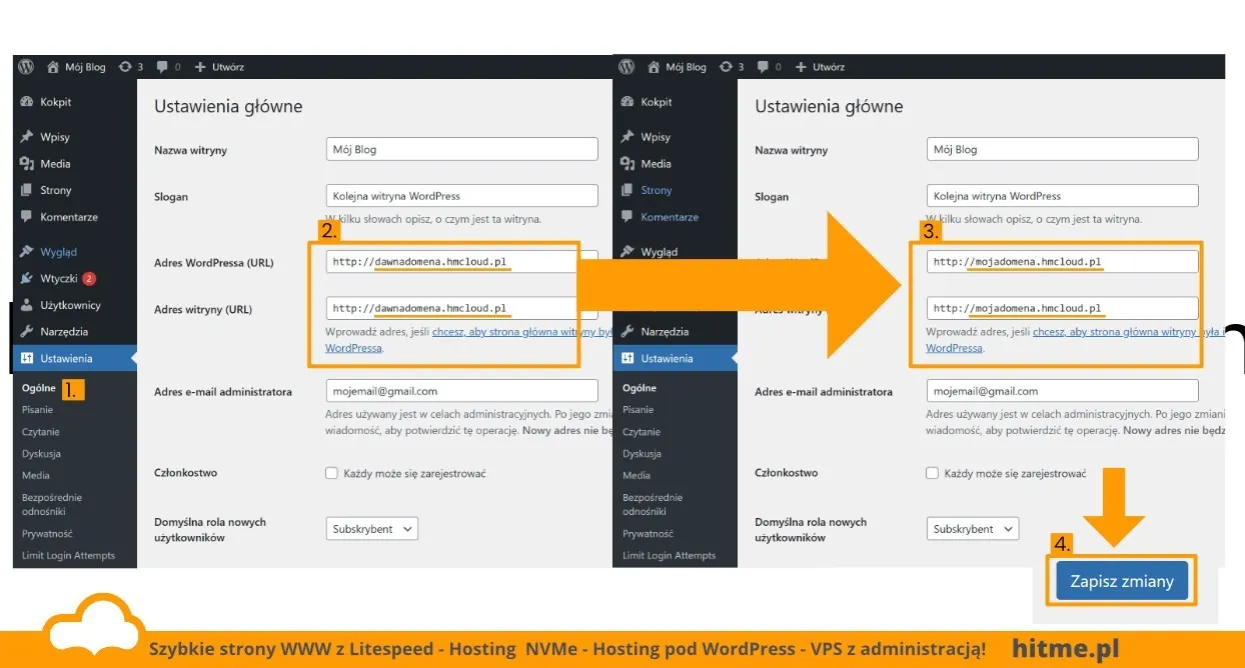Expand the Subskrybent dropdown in right panel

(972, 528)
